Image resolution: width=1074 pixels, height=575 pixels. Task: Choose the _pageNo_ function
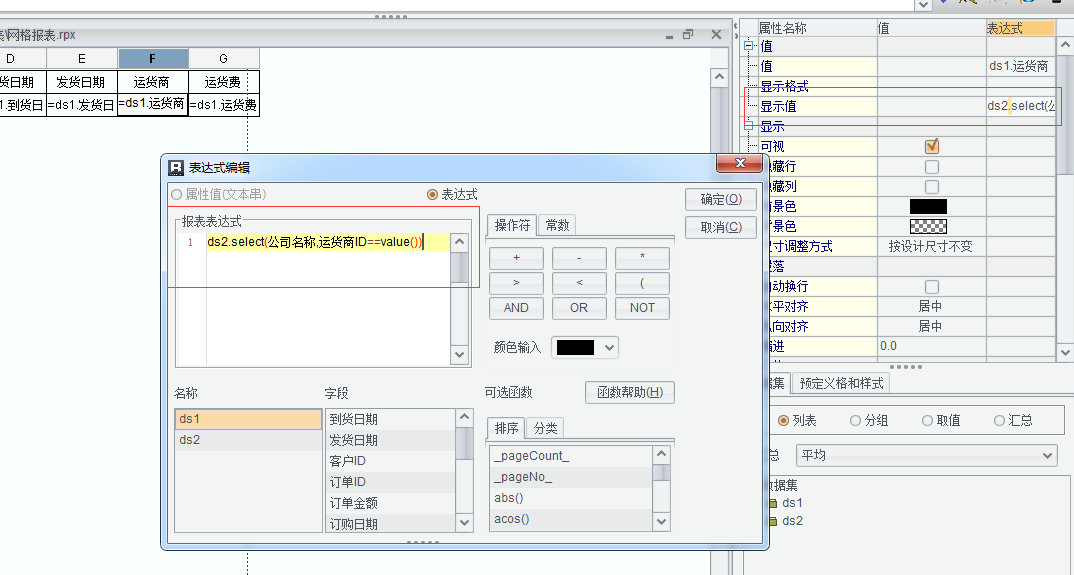(571, 477)
